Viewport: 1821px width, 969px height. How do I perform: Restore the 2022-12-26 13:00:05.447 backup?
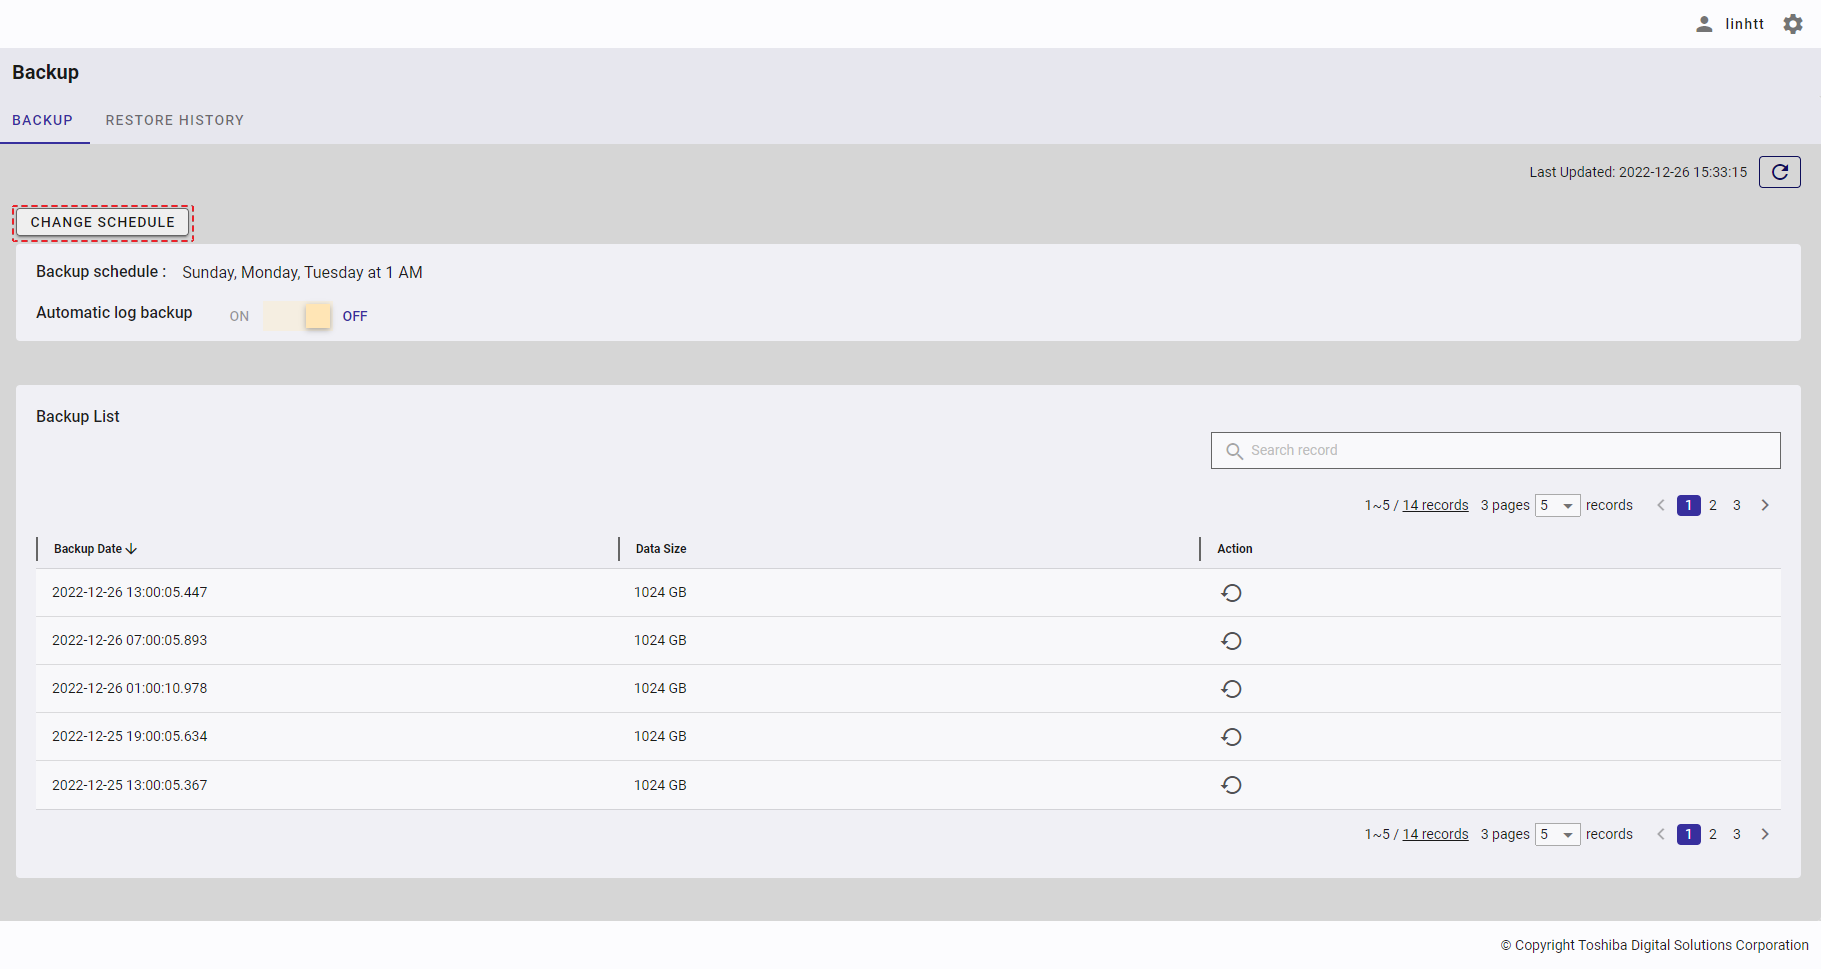coord(1231,593)
